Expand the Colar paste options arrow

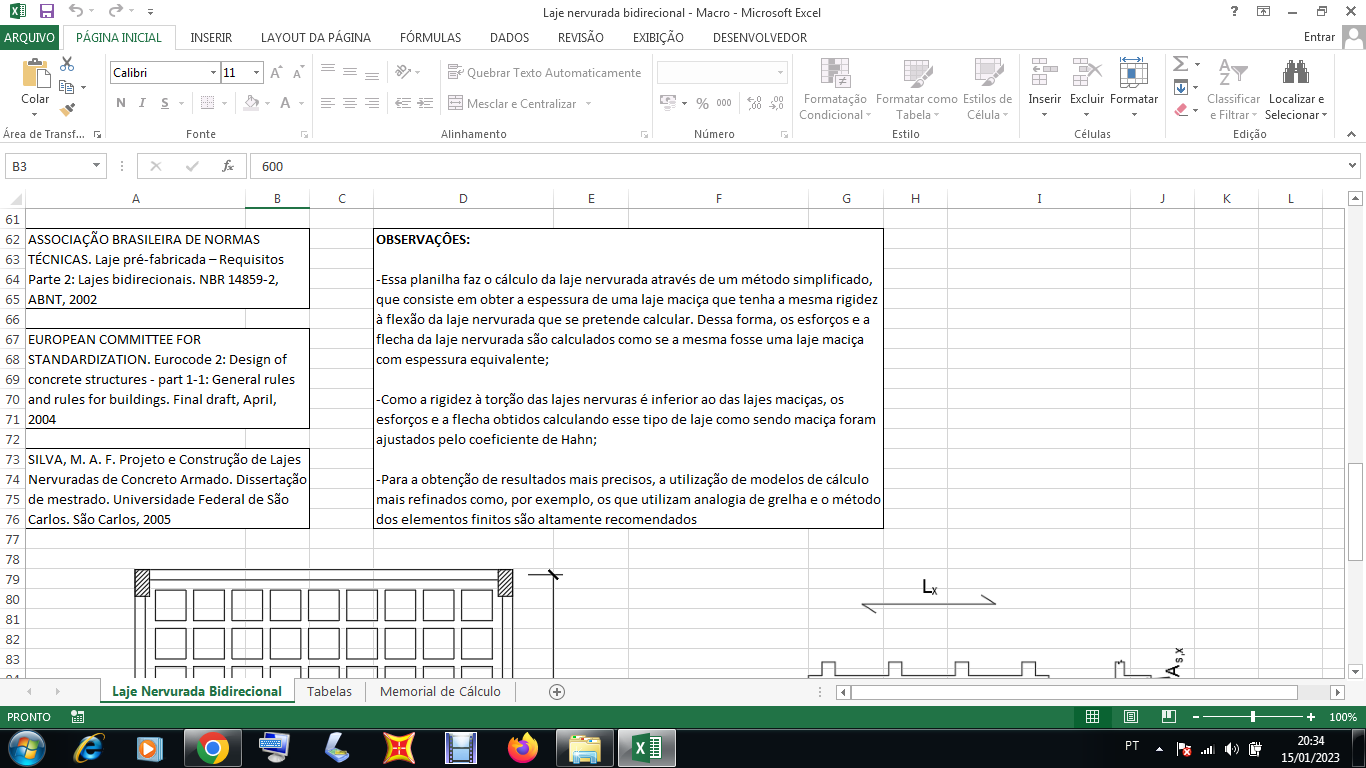(35, 115)
